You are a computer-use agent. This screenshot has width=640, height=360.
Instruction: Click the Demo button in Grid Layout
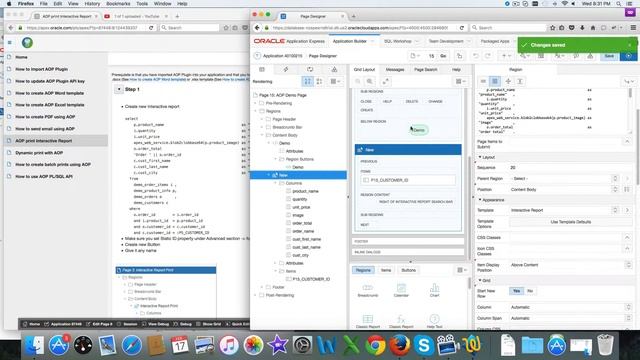[x=419, y=130]
